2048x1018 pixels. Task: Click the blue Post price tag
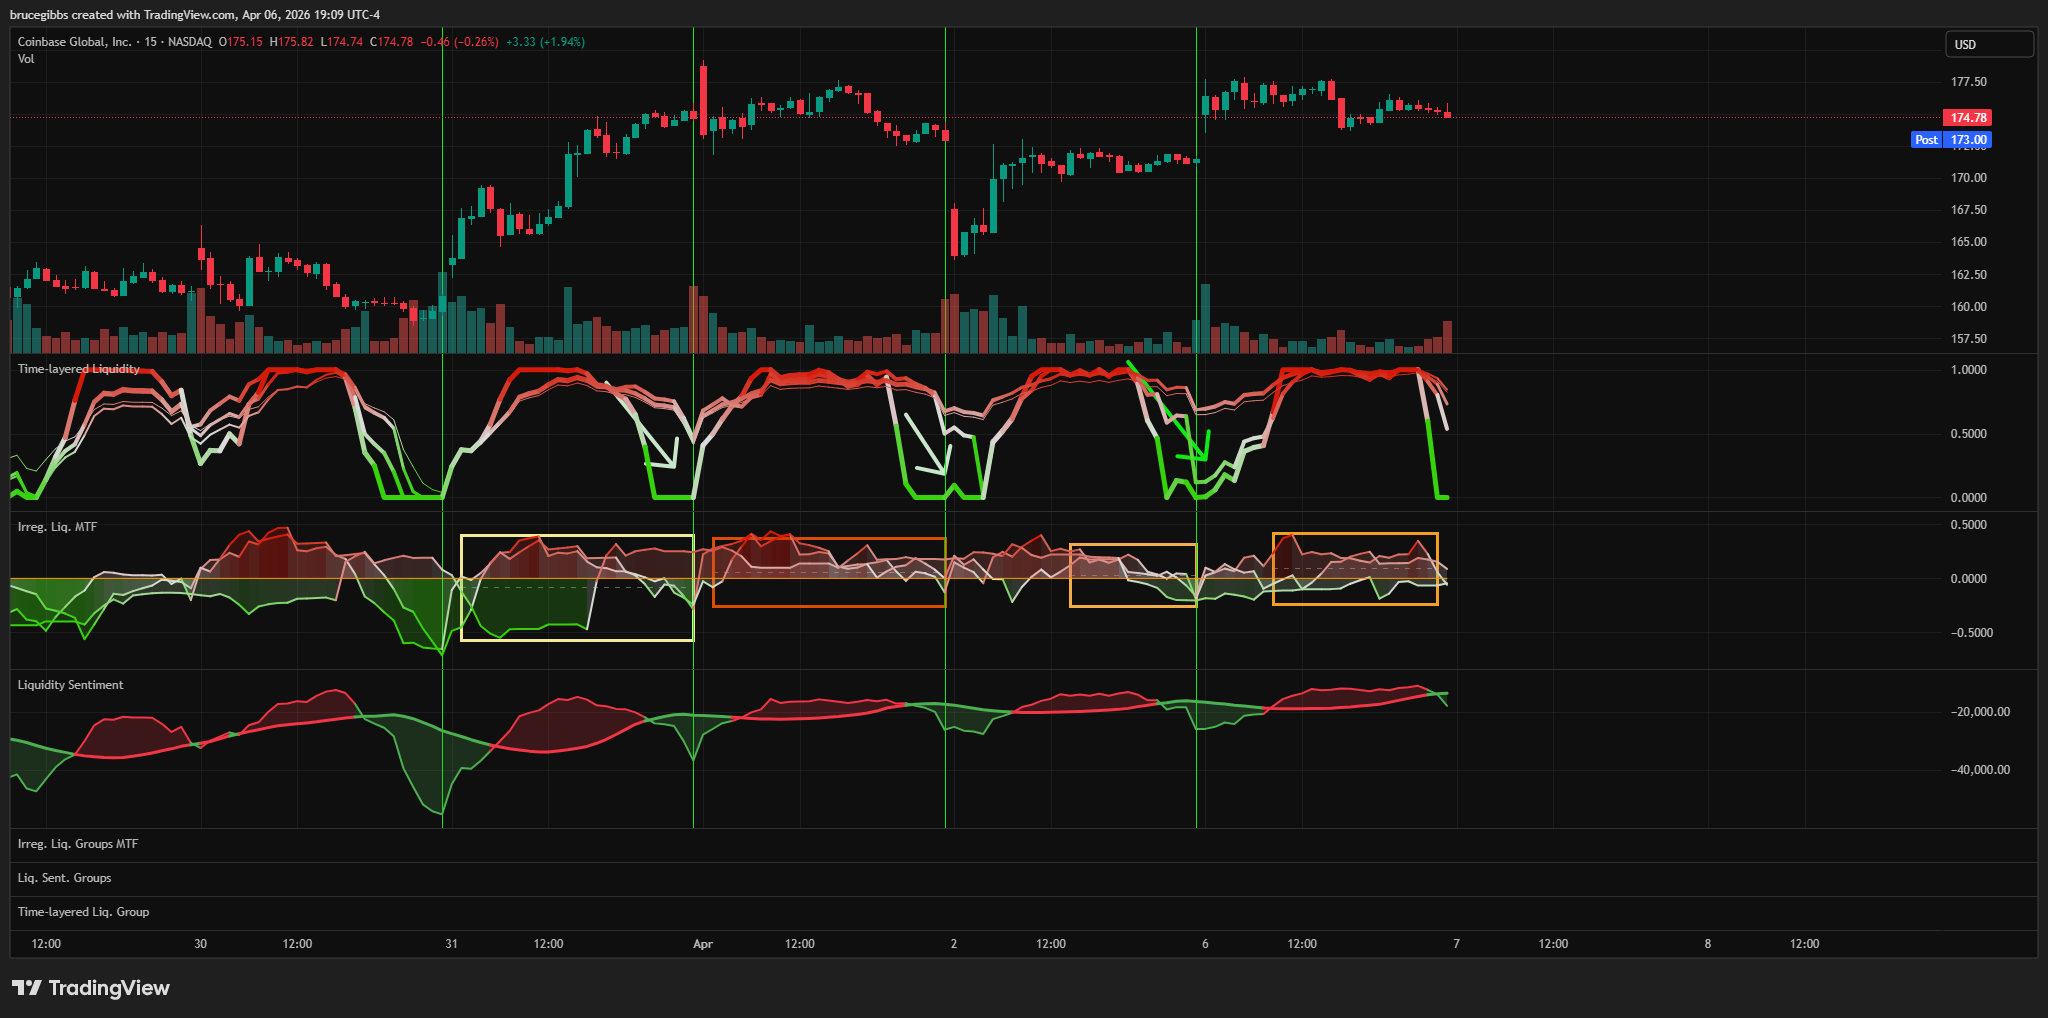[x=1926, y=140]
